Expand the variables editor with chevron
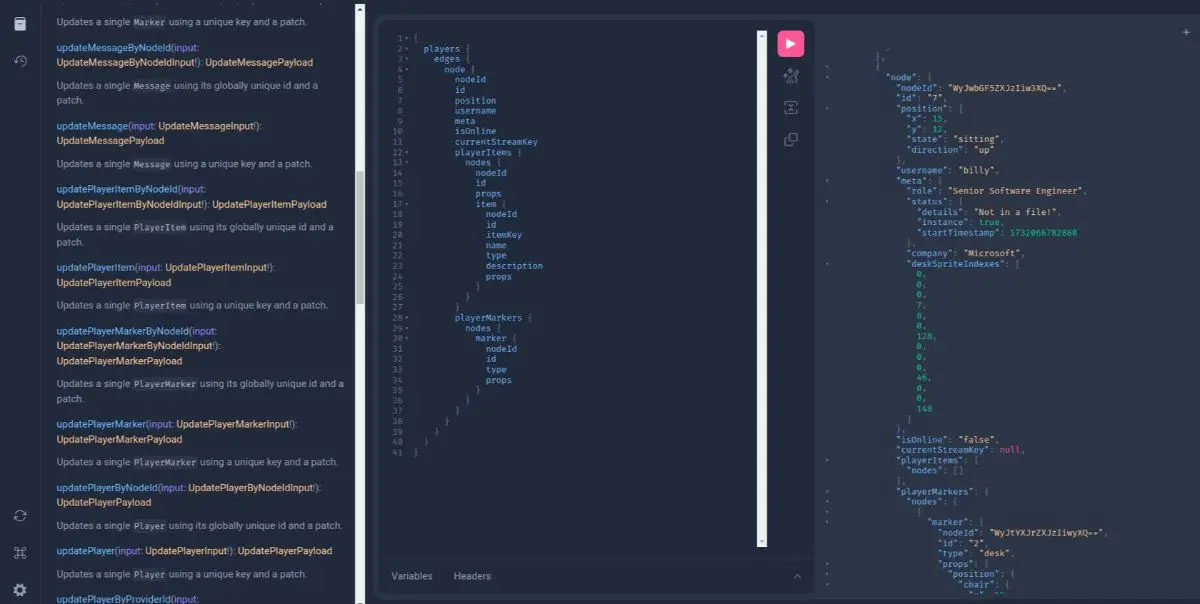Image resolution: width=1200 pixels, height=604 pixels. coord(797,576)
